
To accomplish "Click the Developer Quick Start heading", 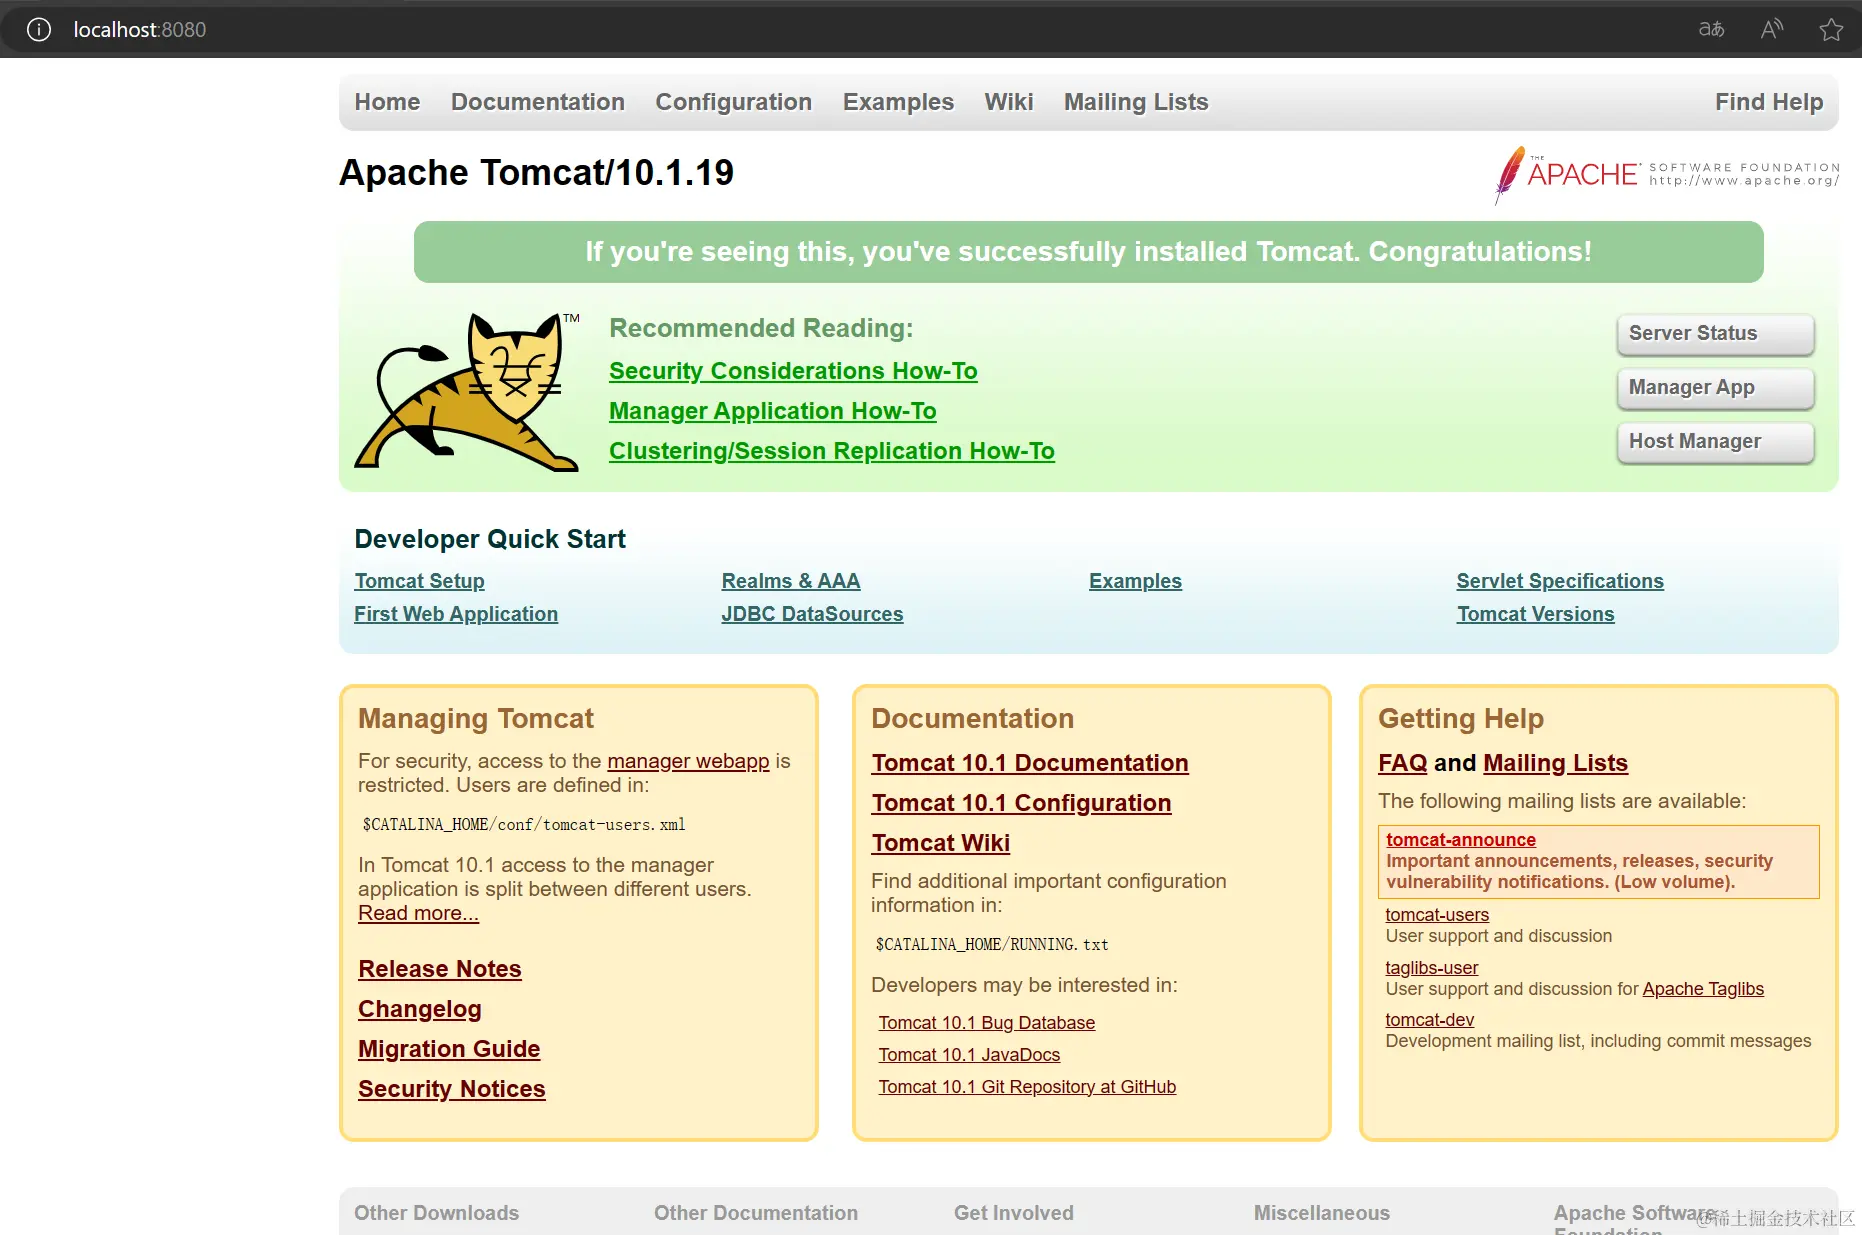I will [490, 539].
